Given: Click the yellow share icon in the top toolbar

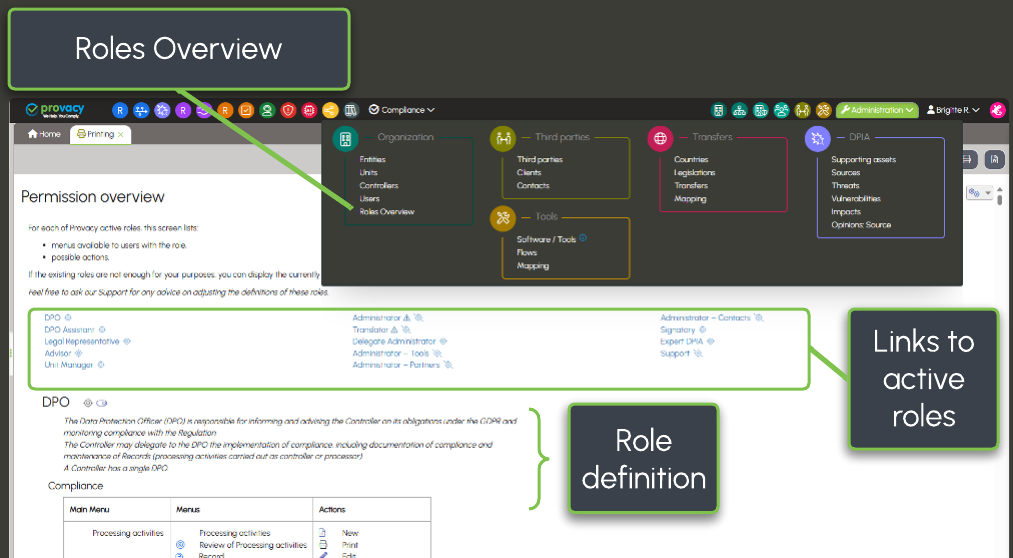Looking at the screenshot, I should coord(330,110).
